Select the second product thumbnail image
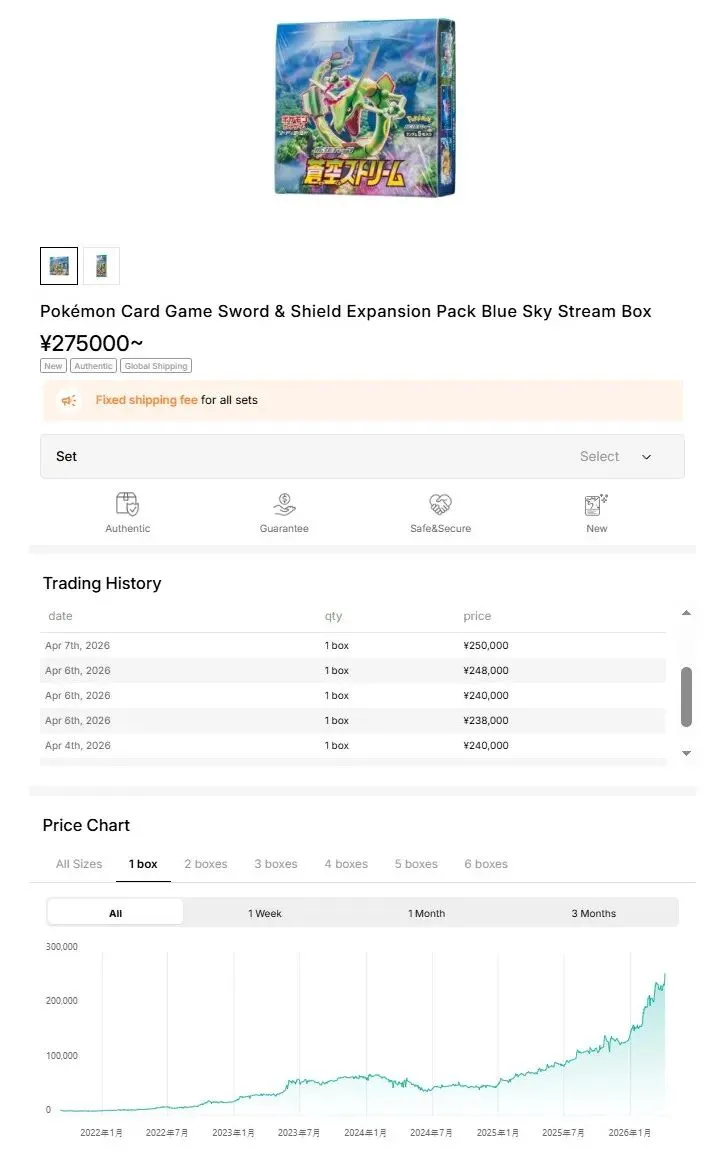The image size is (707, 1160). (x=101, y=266)
